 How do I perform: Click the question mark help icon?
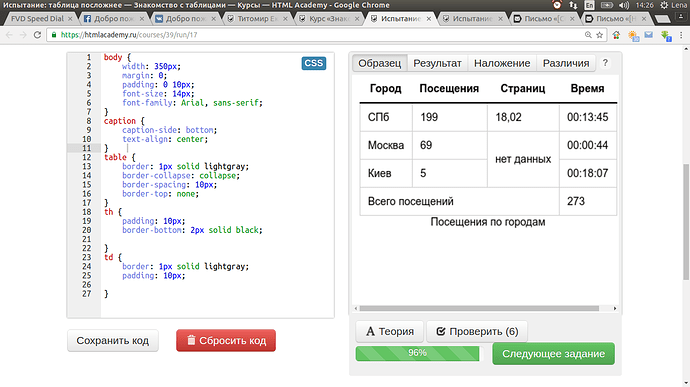pyautogui.click(x=605, y=63)
